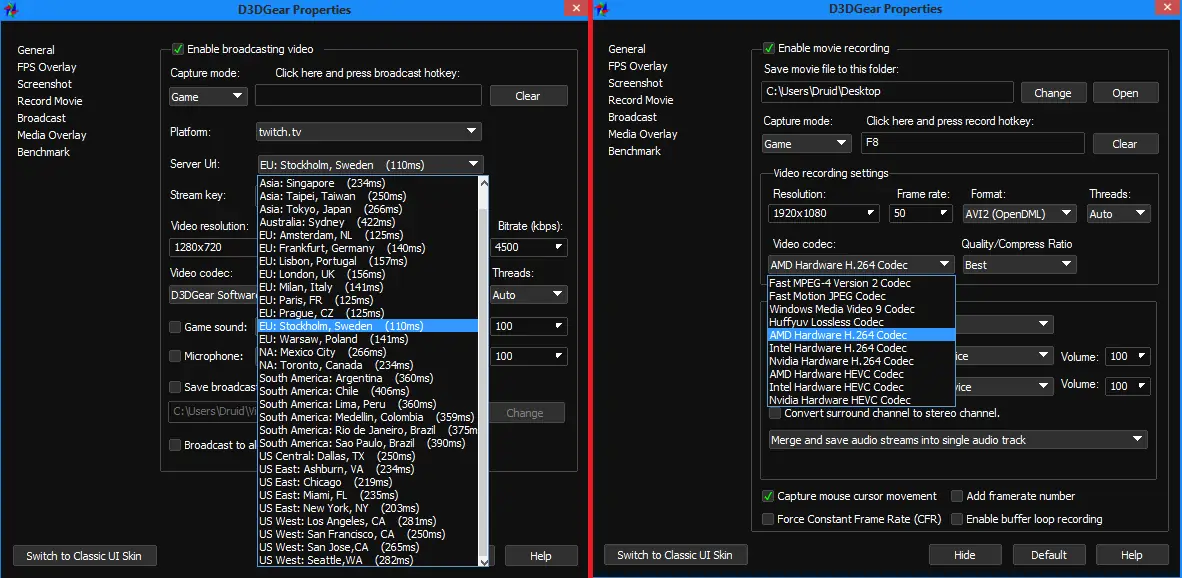
Task: Open General section in left window
Action: pyautogui.click(x=36, y=50)
